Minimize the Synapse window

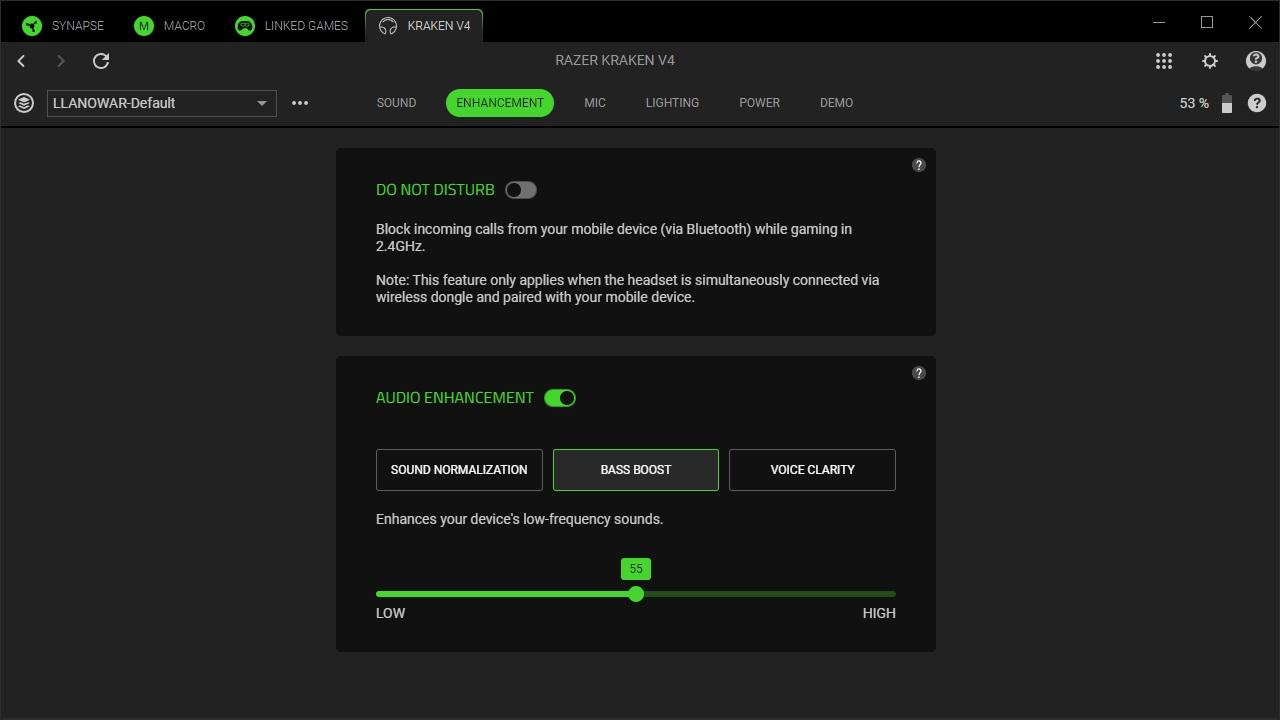pos(1159,22)
